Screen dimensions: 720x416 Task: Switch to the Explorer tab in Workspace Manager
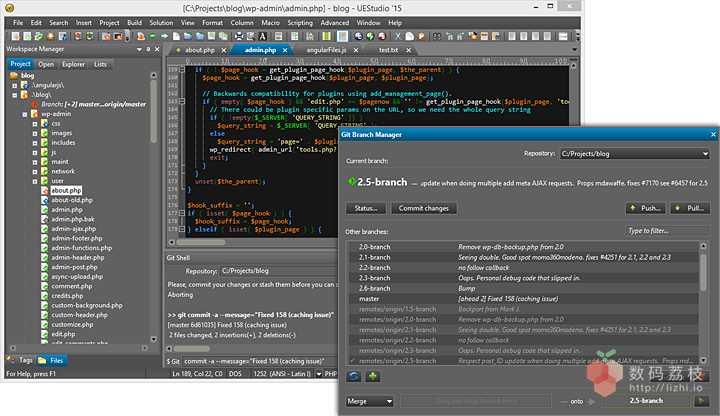coord(73,64)
